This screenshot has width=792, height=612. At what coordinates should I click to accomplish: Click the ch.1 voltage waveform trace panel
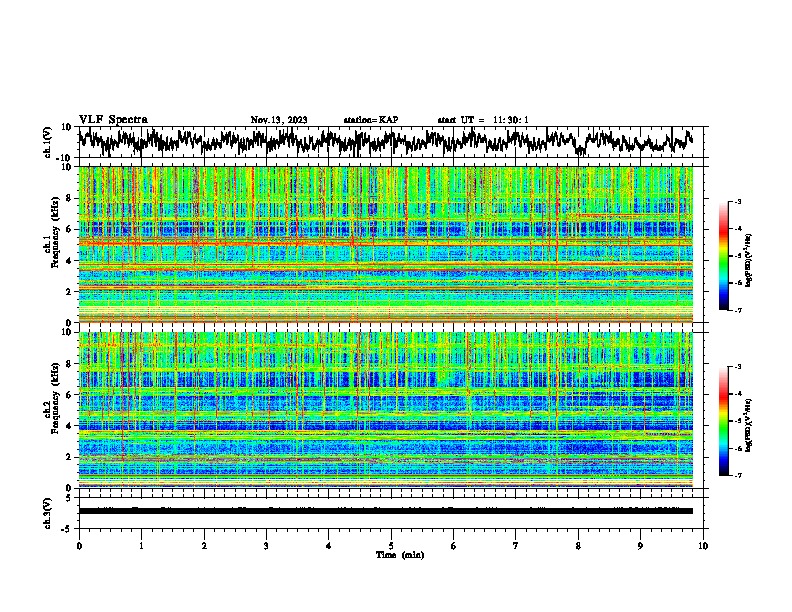[x=393, y=142]
